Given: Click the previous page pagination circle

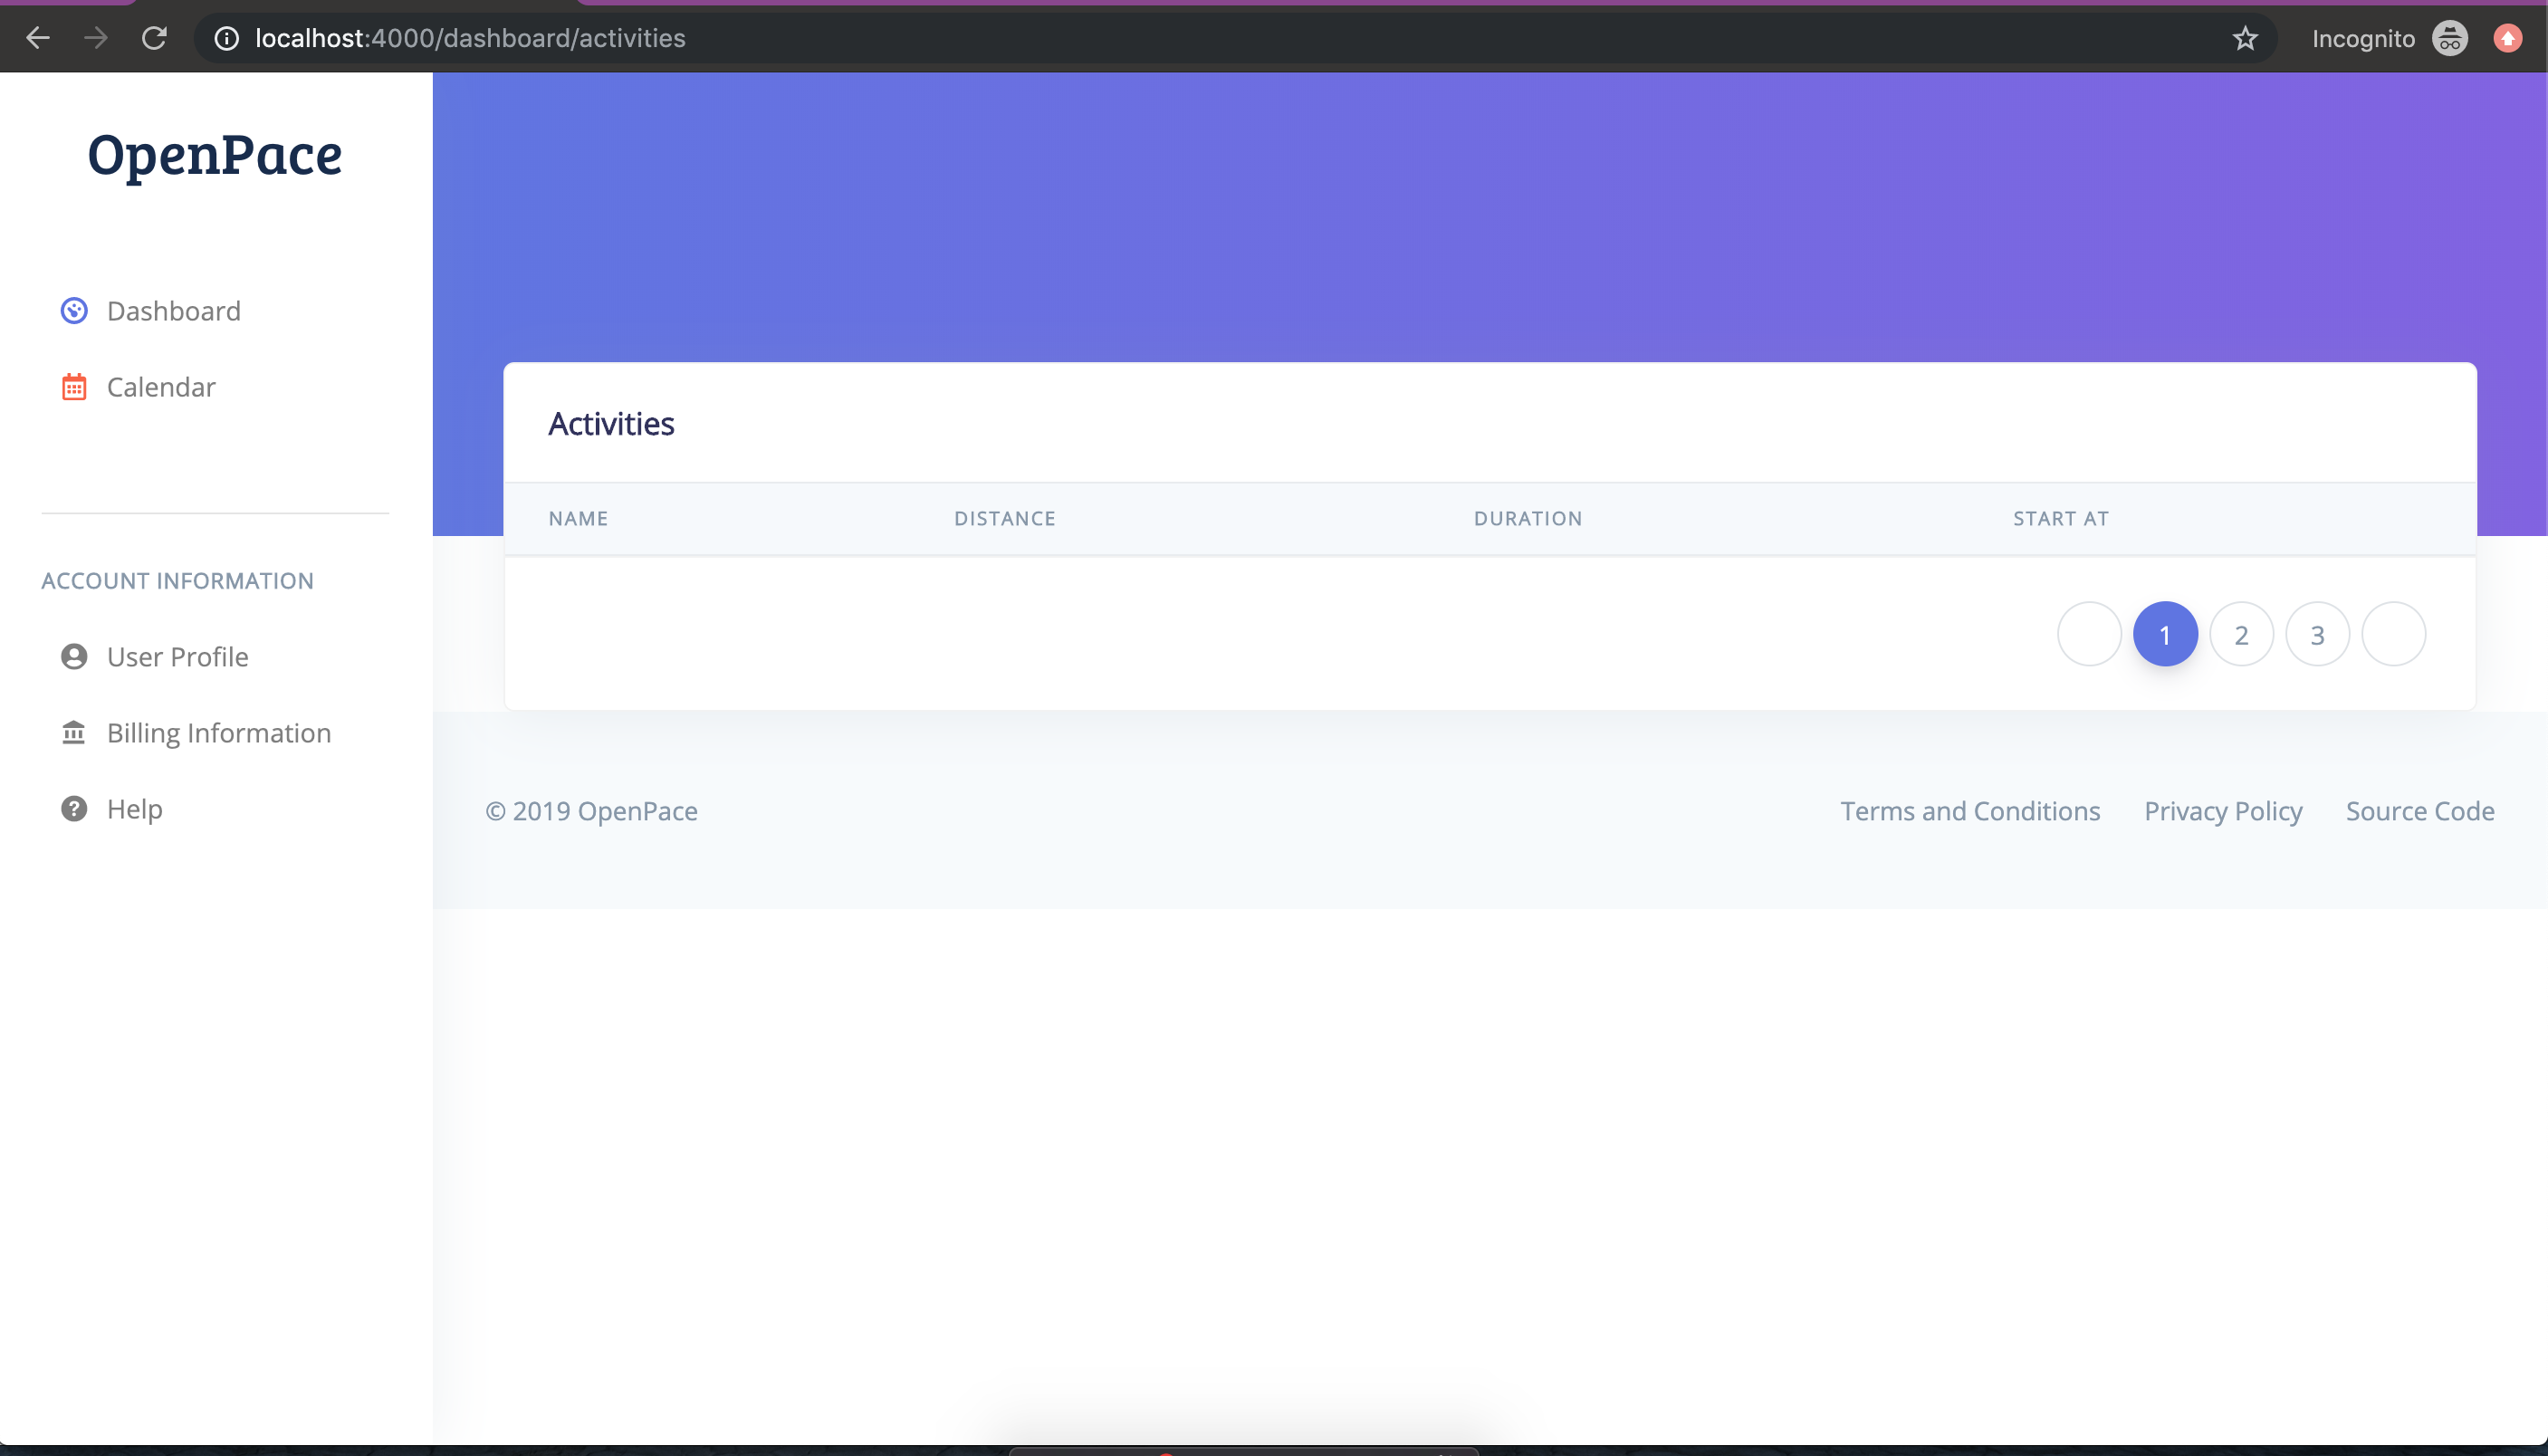Looking at the screenshot, I should pos(2089,635).
